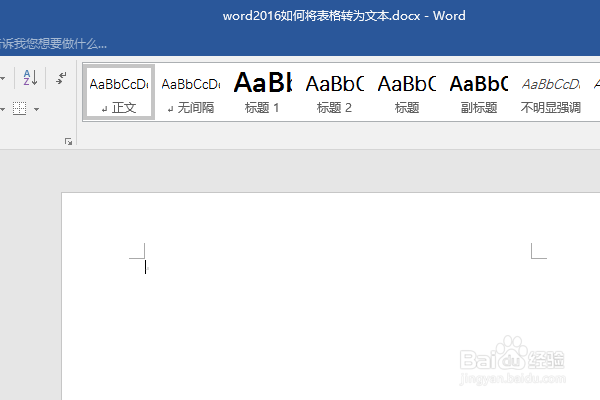Click the Tell me search field
This screenshot has height=400, width=600.
point(54,44)
